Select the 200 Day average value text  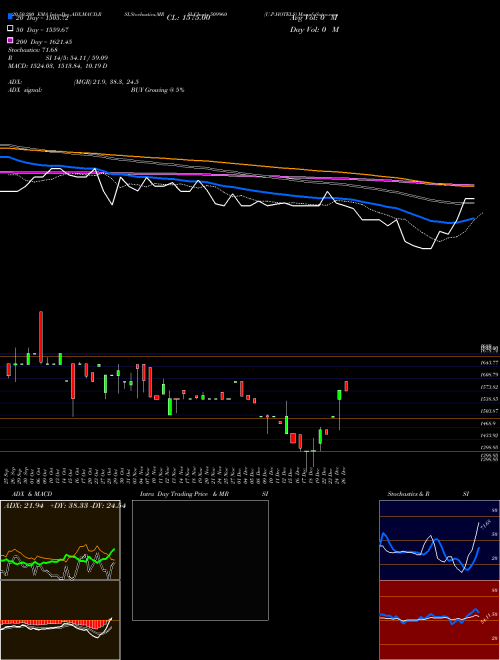44,42
